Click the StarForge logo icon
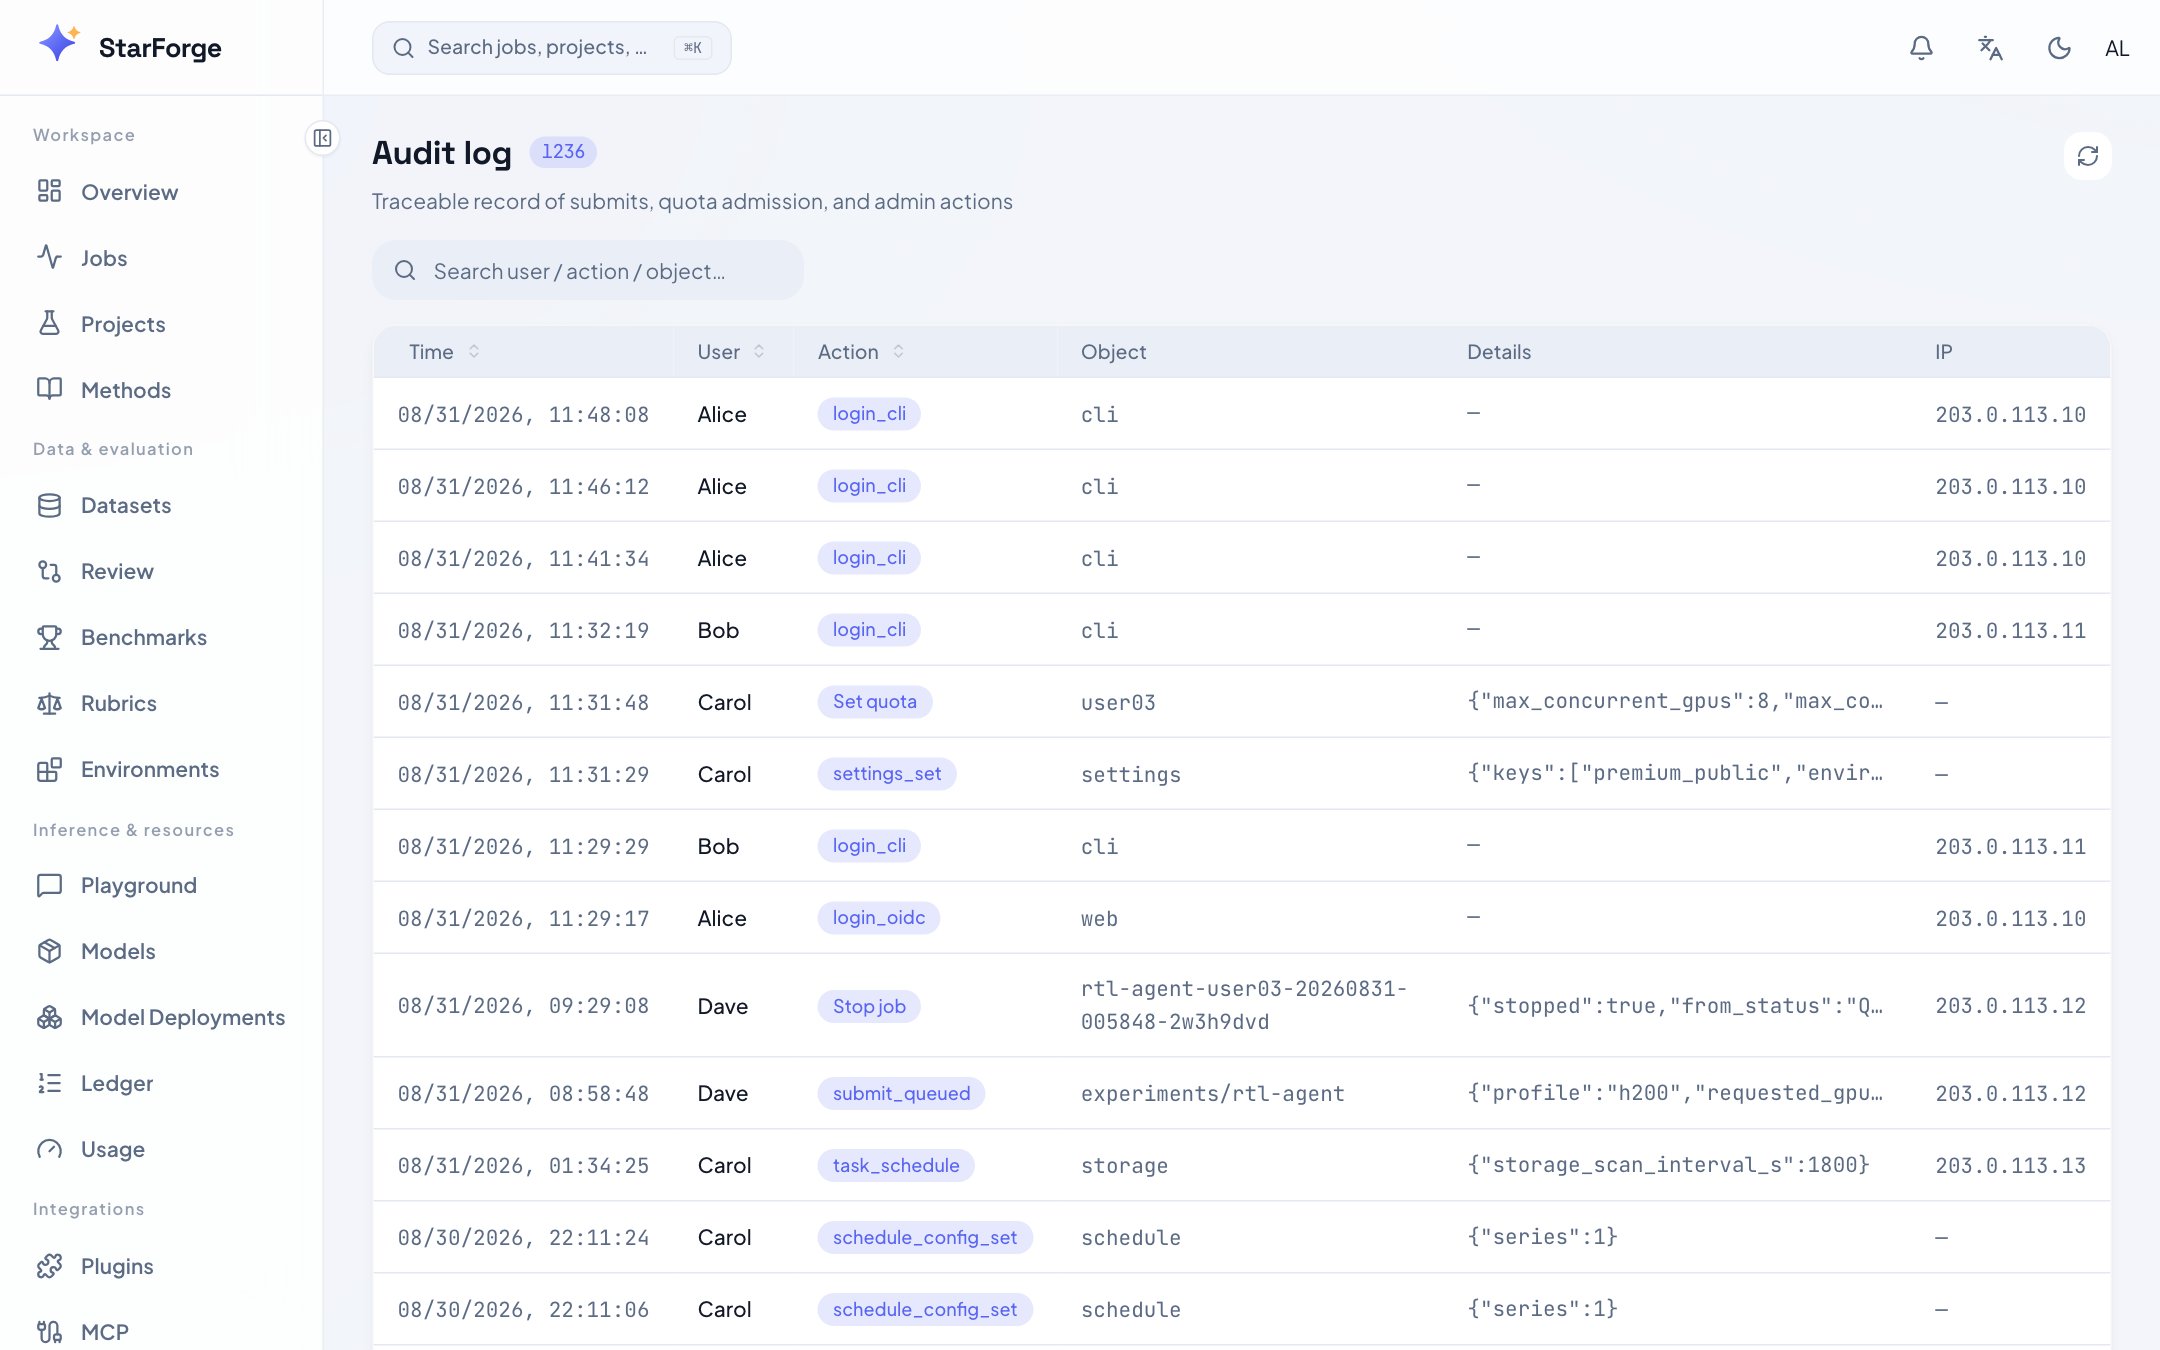The image size is (2160, 1350). point(58,45)
